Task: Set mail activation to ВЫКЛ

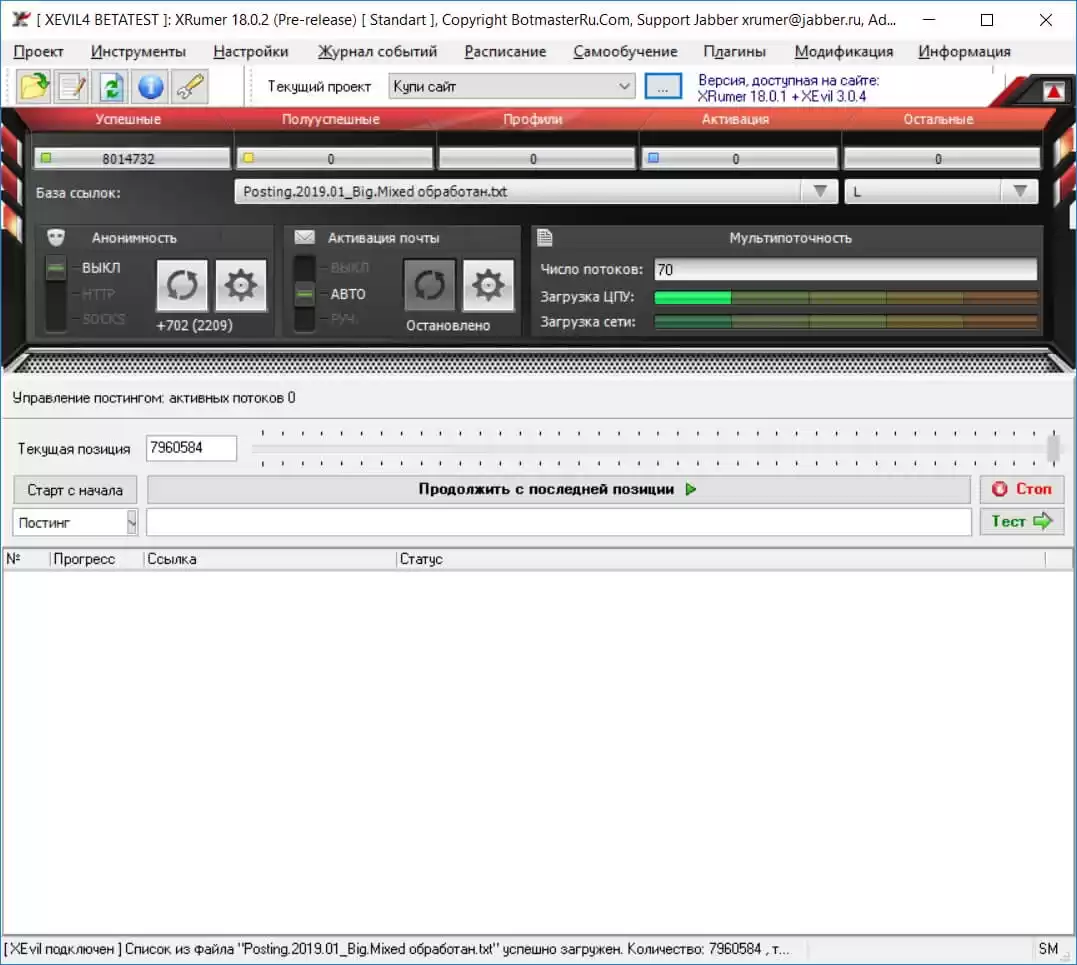Action: [x=350, y=268]
